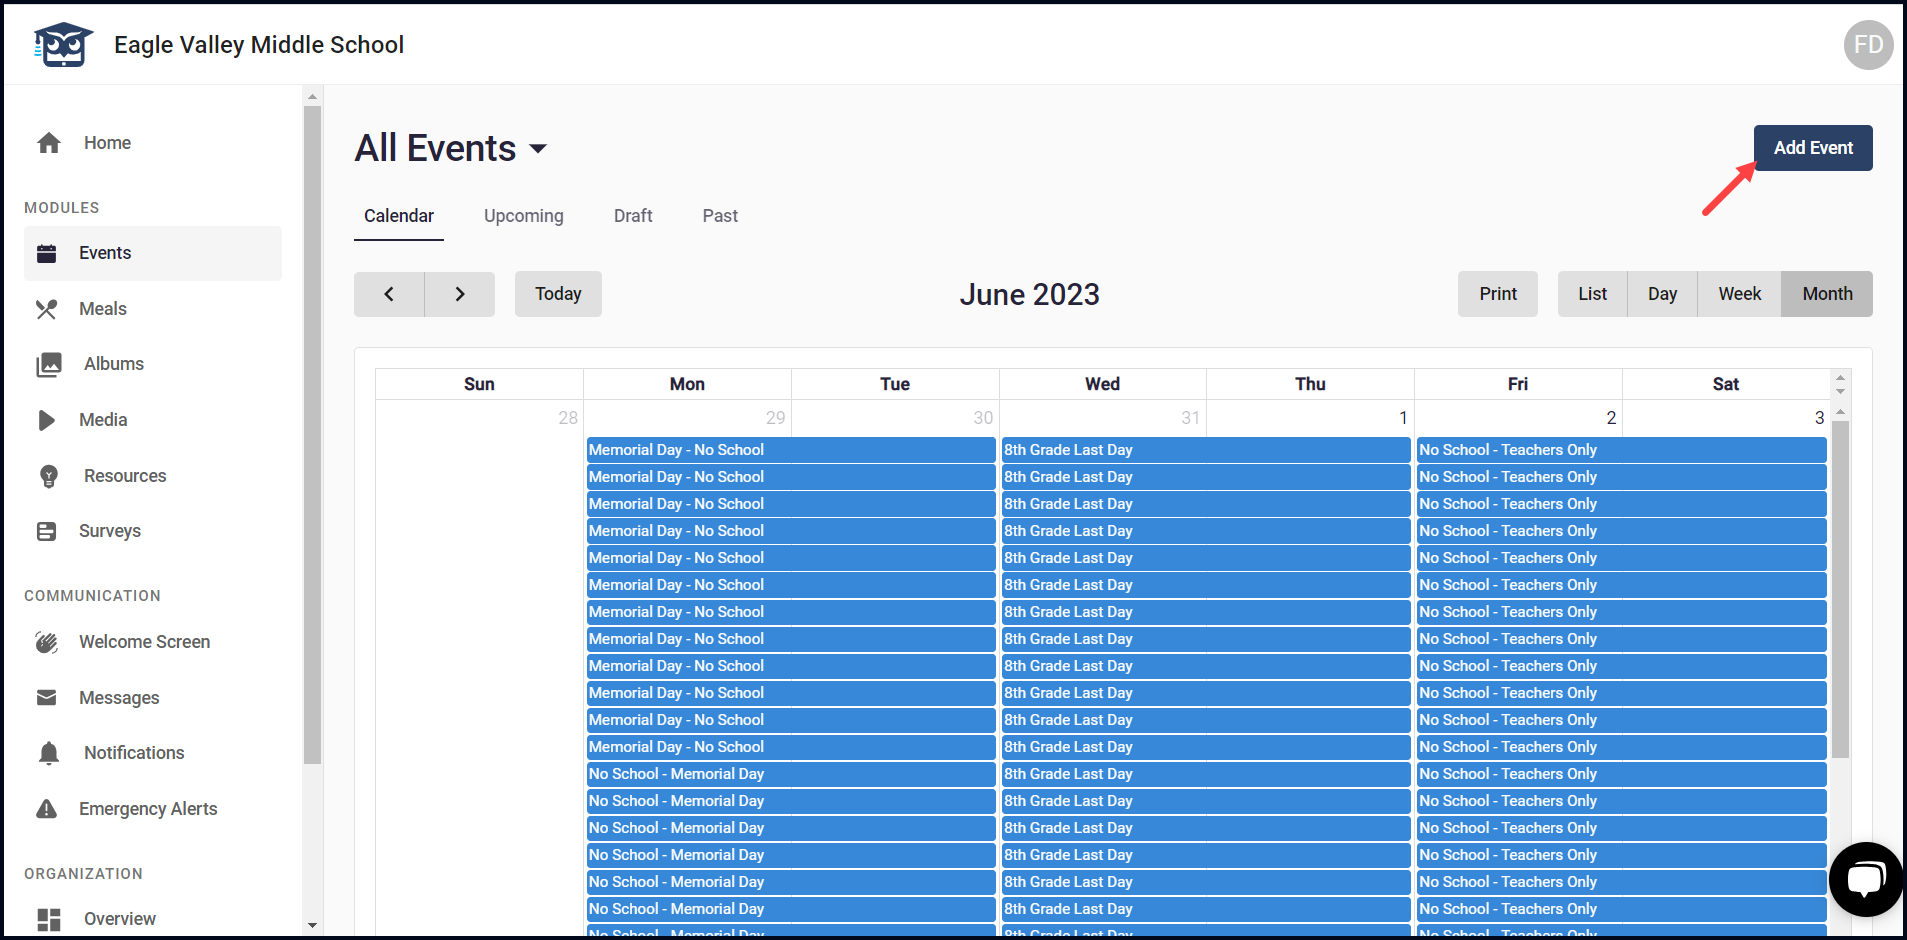
Task: Open first No School - Teachers Only event
Action: (1621, 450)
